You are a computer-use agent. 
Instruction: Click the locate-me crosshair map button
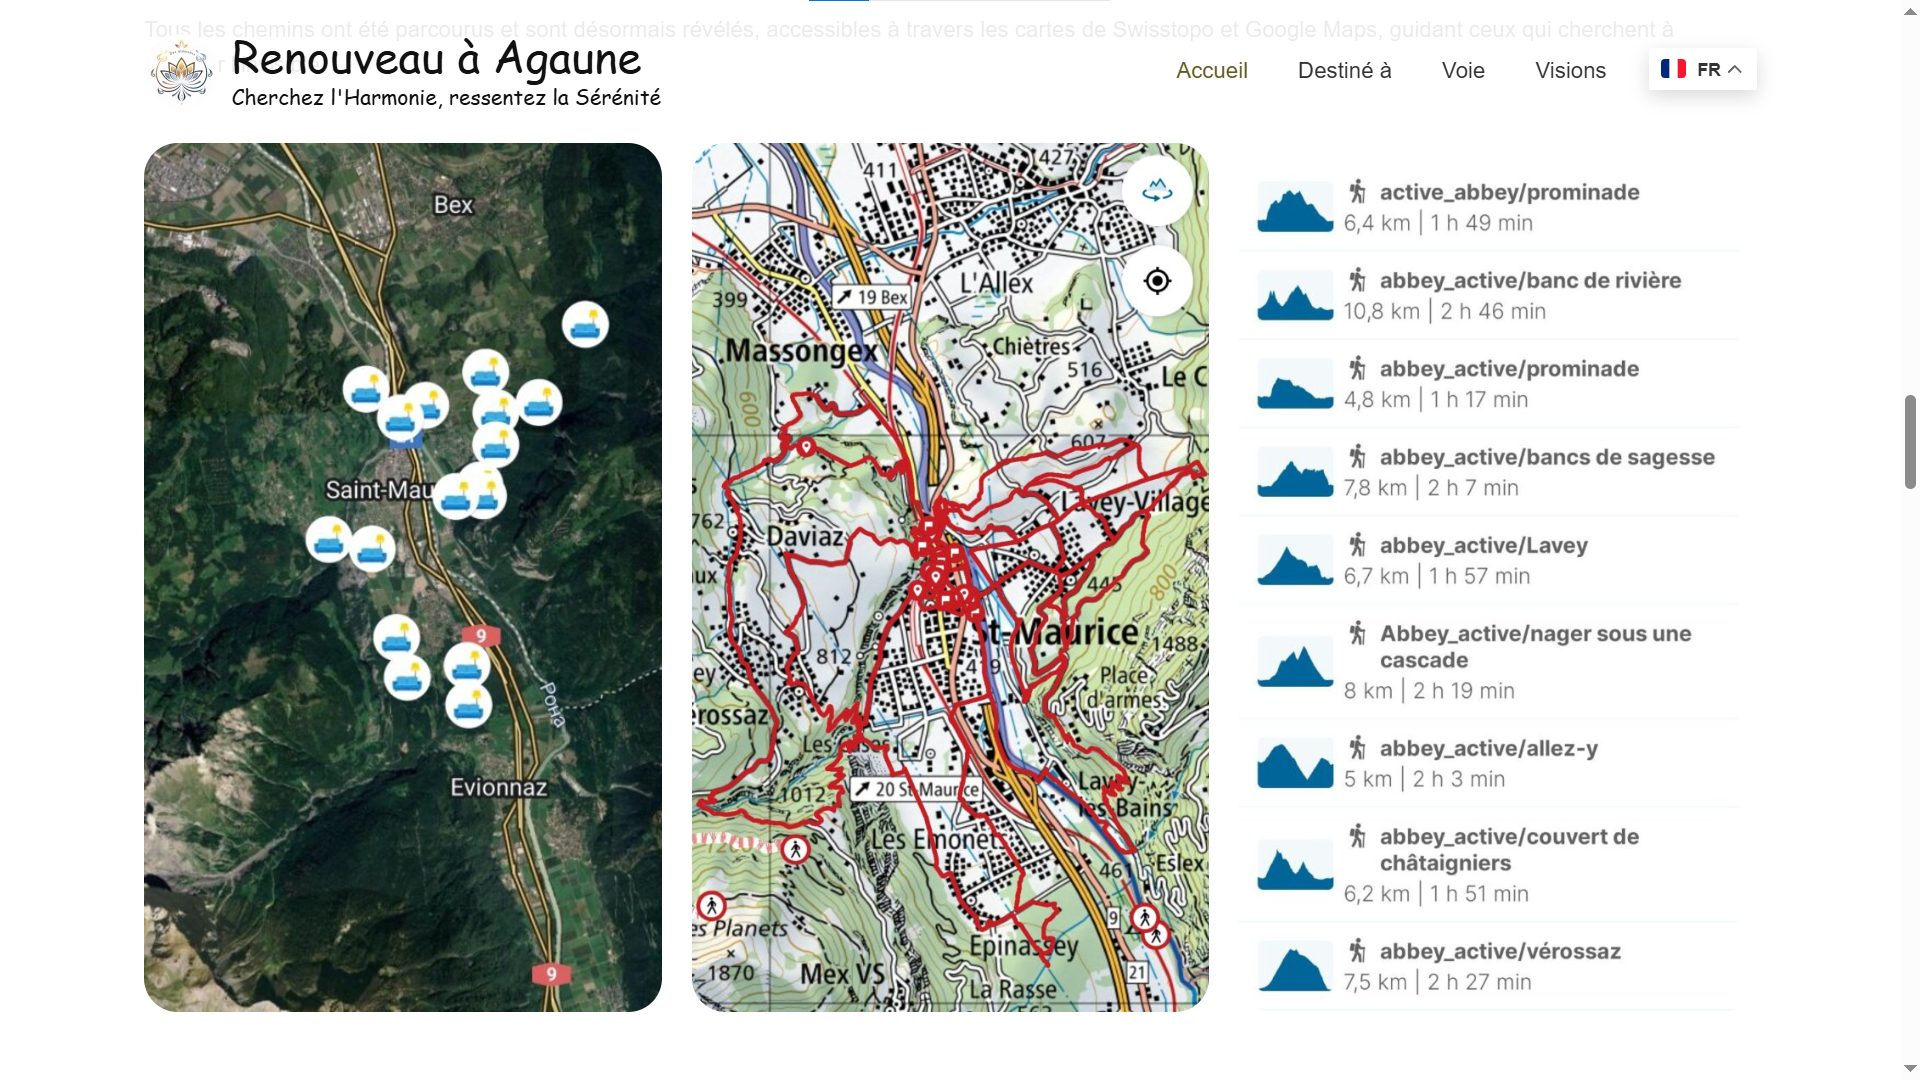coord(1157,281)
